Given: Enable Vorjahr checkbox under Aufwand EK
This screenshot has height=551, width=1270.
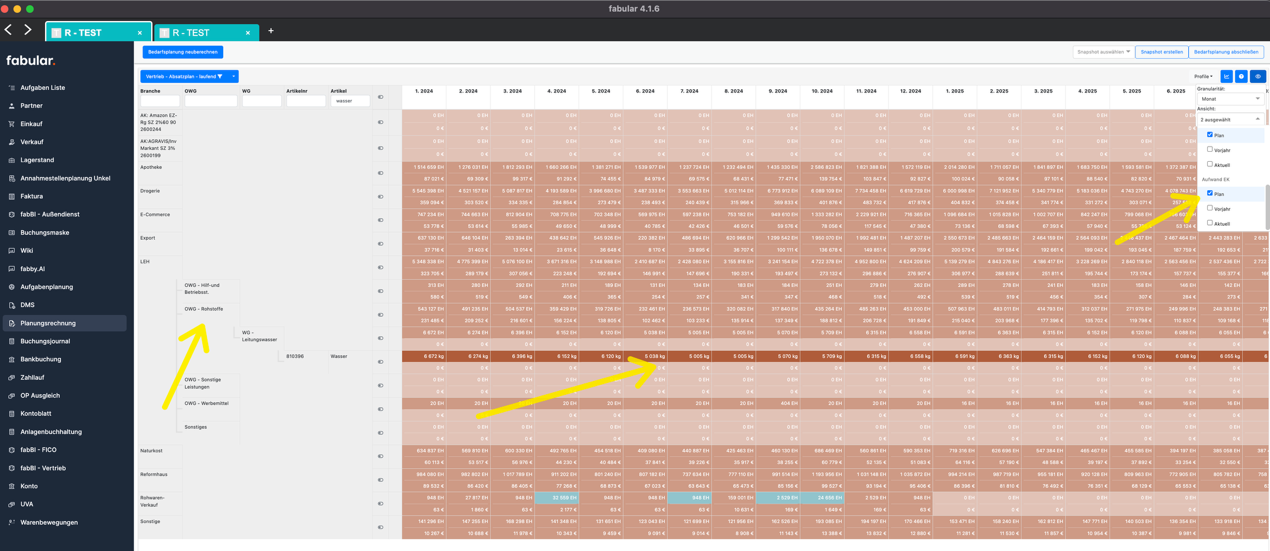Looking at the screenshot, I should [x=1210, y=208].
